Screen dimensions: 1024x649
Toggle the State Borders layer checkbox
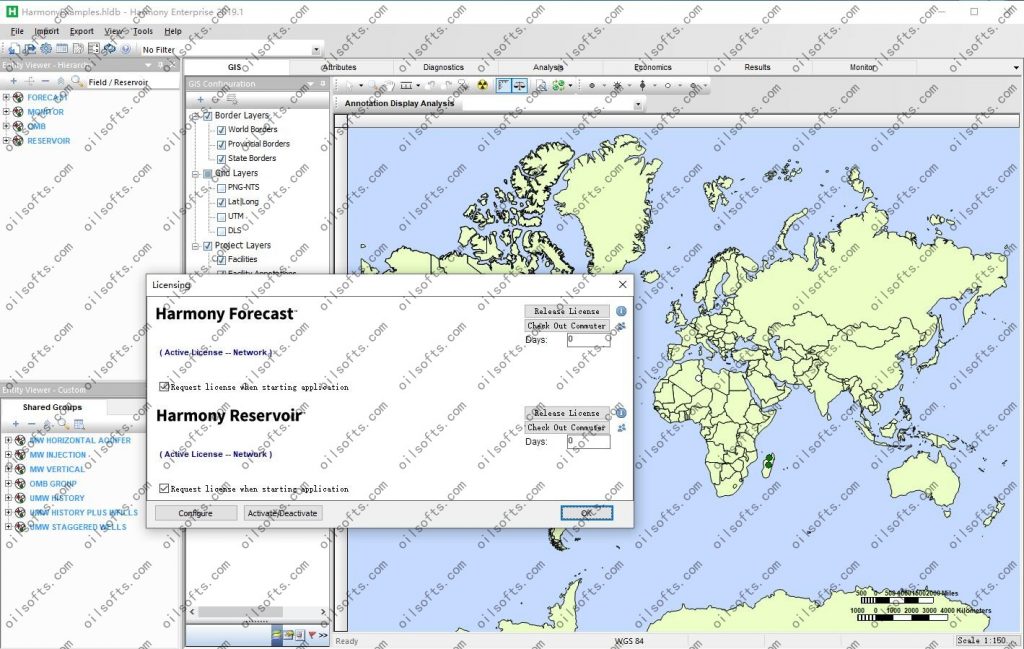pyautogui.click(x=221, y=159)
